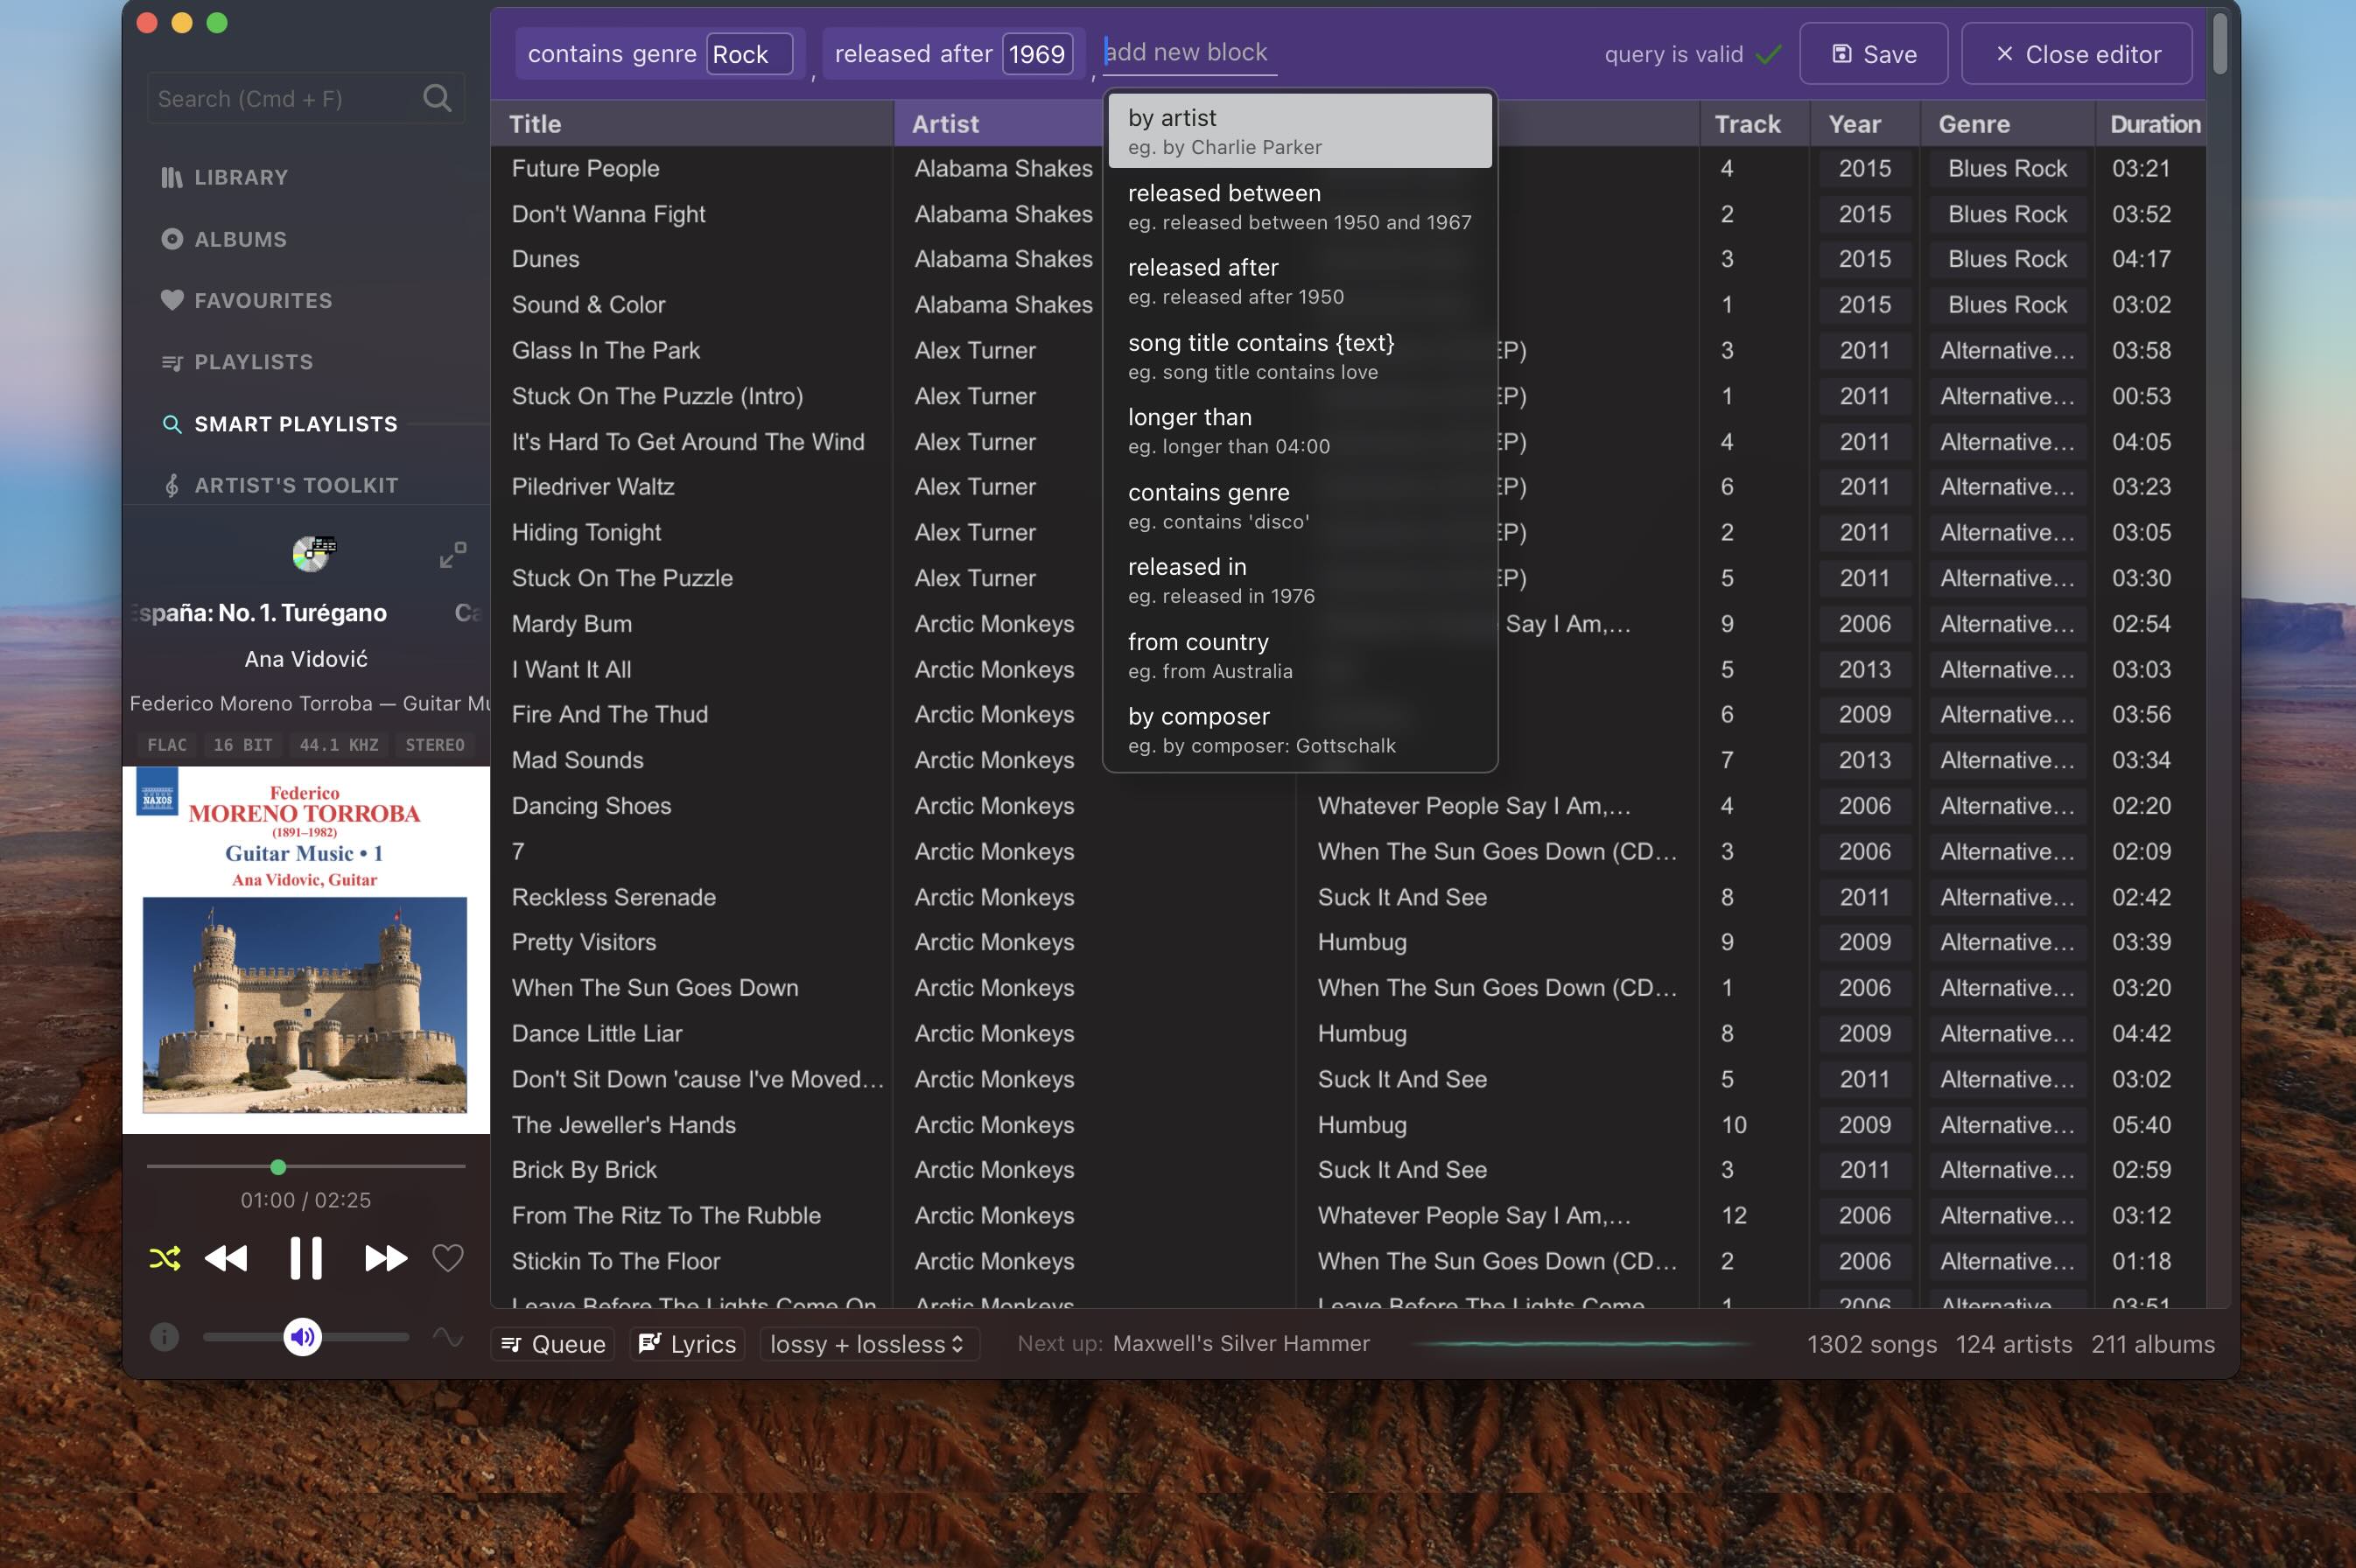Open the Queue panel
The width and height of the screenshot is (2356, 1568).
(553, 1343)
